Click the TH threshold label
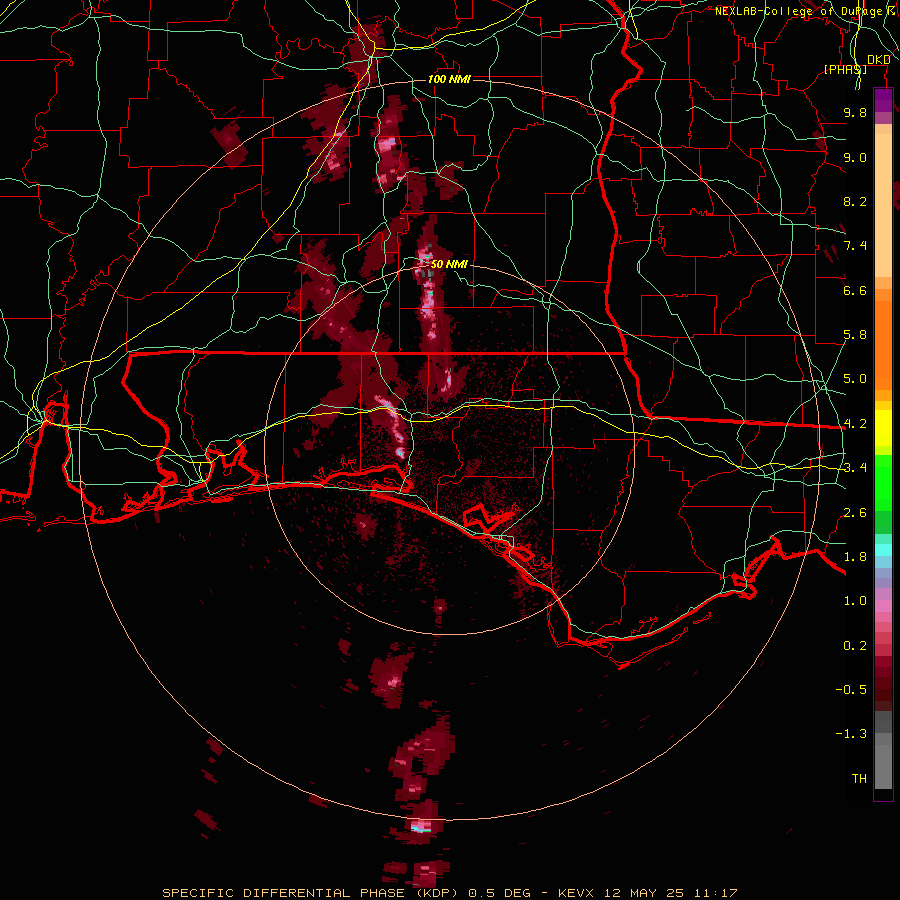This screenshot has height=900, width=900. tap(859, 779)
